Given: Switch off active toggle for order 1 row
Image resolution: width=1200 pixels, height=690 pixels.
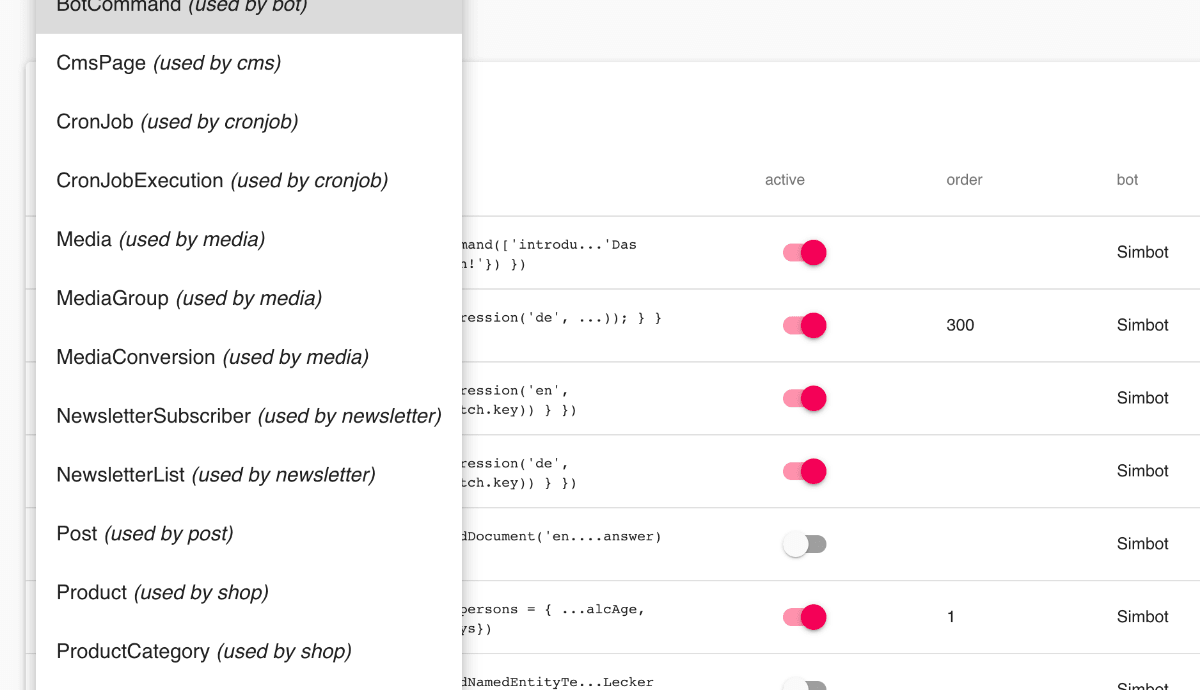Looking at the screenshot, I should 805,617.
